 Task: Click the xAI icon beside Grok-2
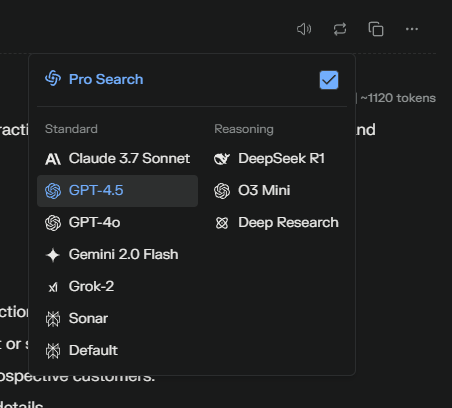pos(53,287)
